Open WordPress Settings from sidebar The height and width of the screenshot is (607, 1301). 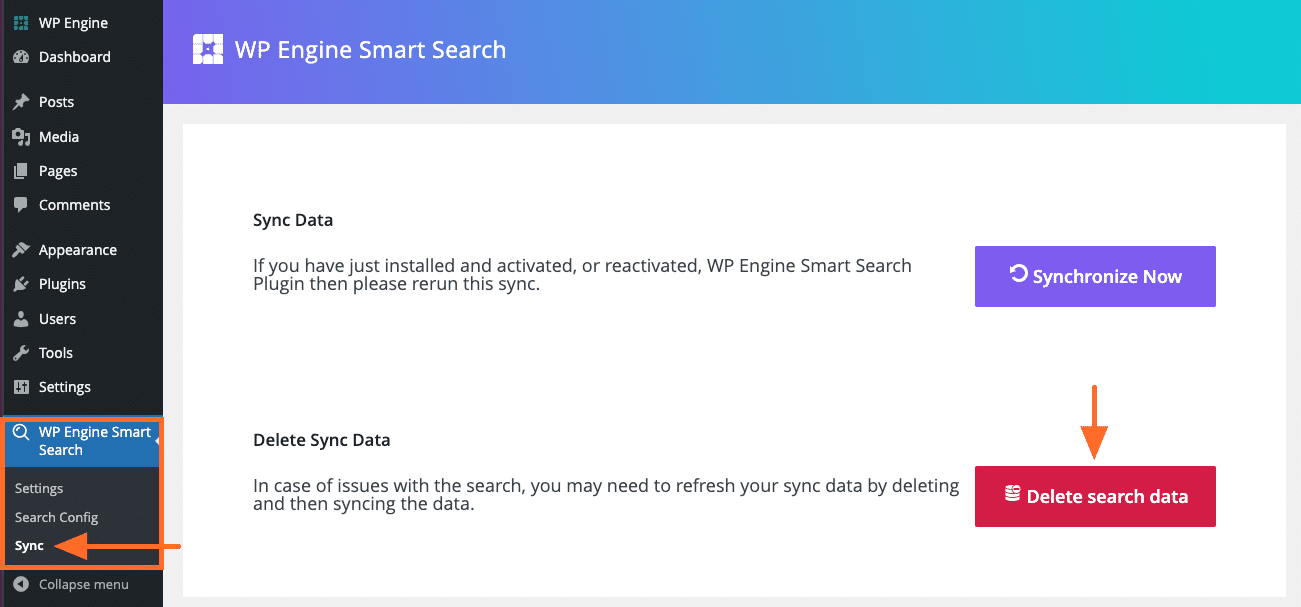[64, 387]
